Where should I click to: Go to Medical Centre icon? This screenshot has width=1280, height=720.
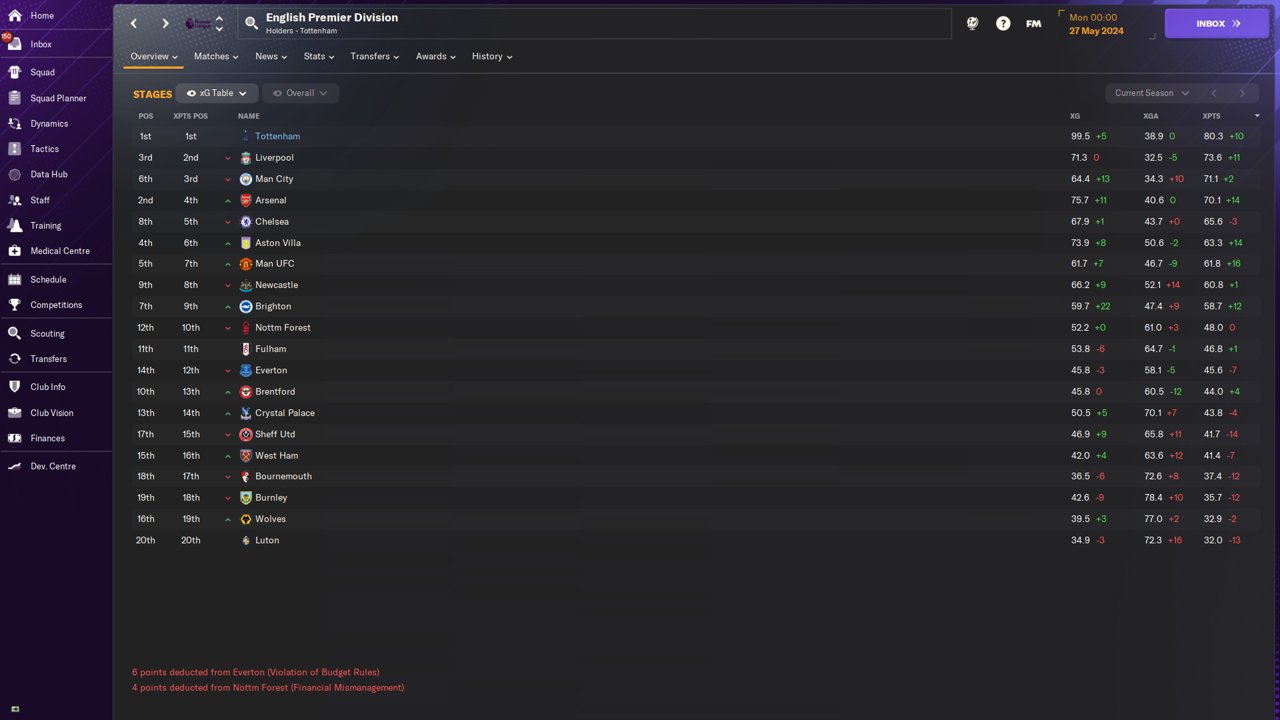pyautogui.click(x=14, y=251)
